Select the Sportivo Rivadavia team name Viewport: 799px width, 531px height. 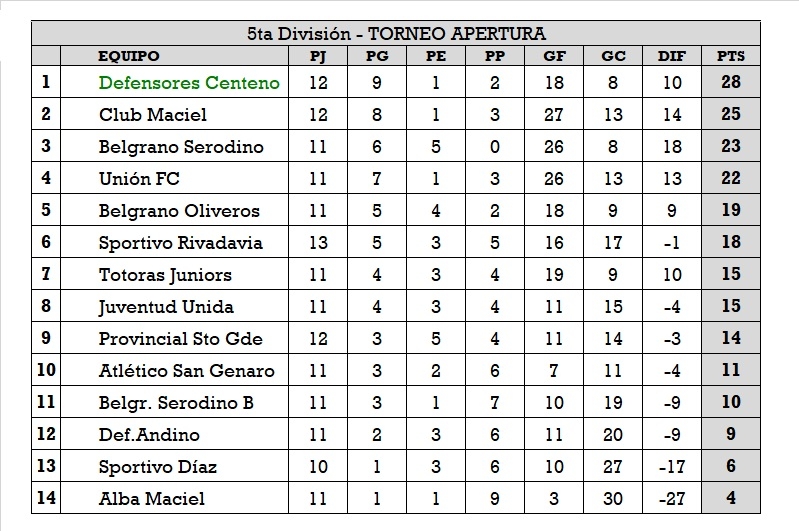[181, 243]
